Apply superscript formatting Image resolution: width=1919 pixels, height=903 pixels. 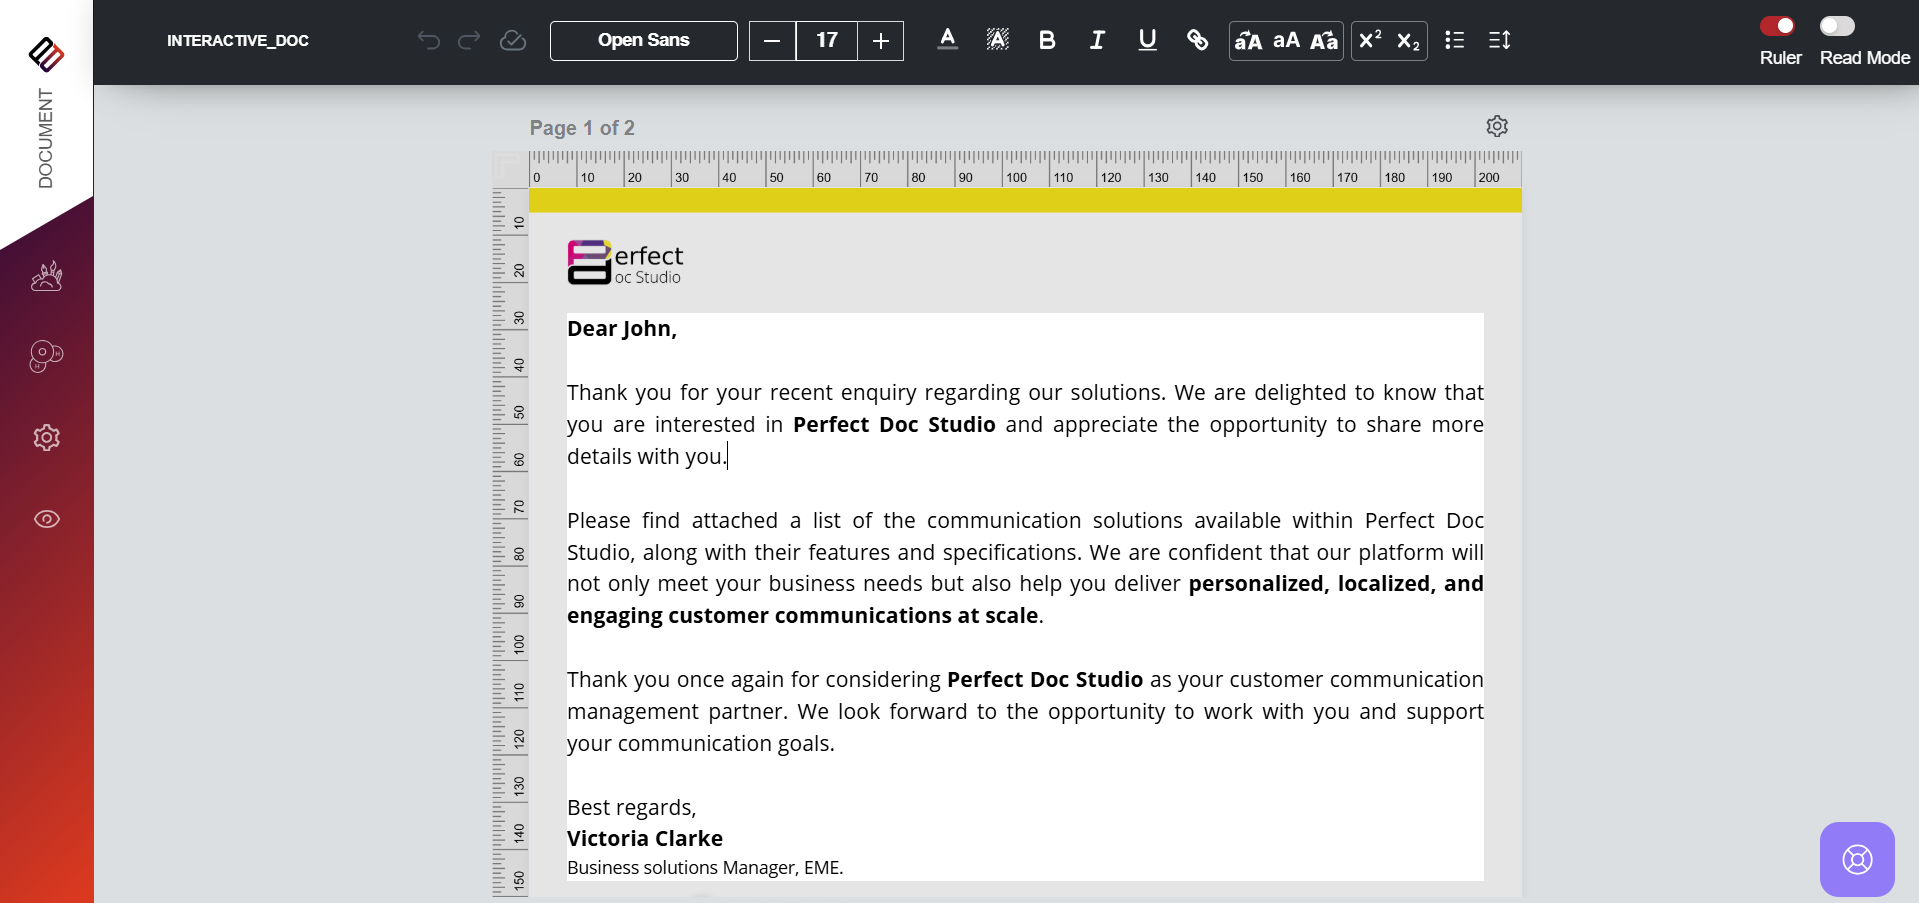1370,40
